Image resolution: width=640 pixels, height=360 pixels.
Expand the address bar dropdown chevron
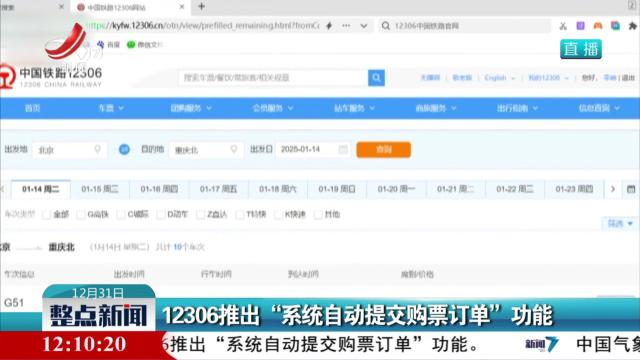pos(364,26)
